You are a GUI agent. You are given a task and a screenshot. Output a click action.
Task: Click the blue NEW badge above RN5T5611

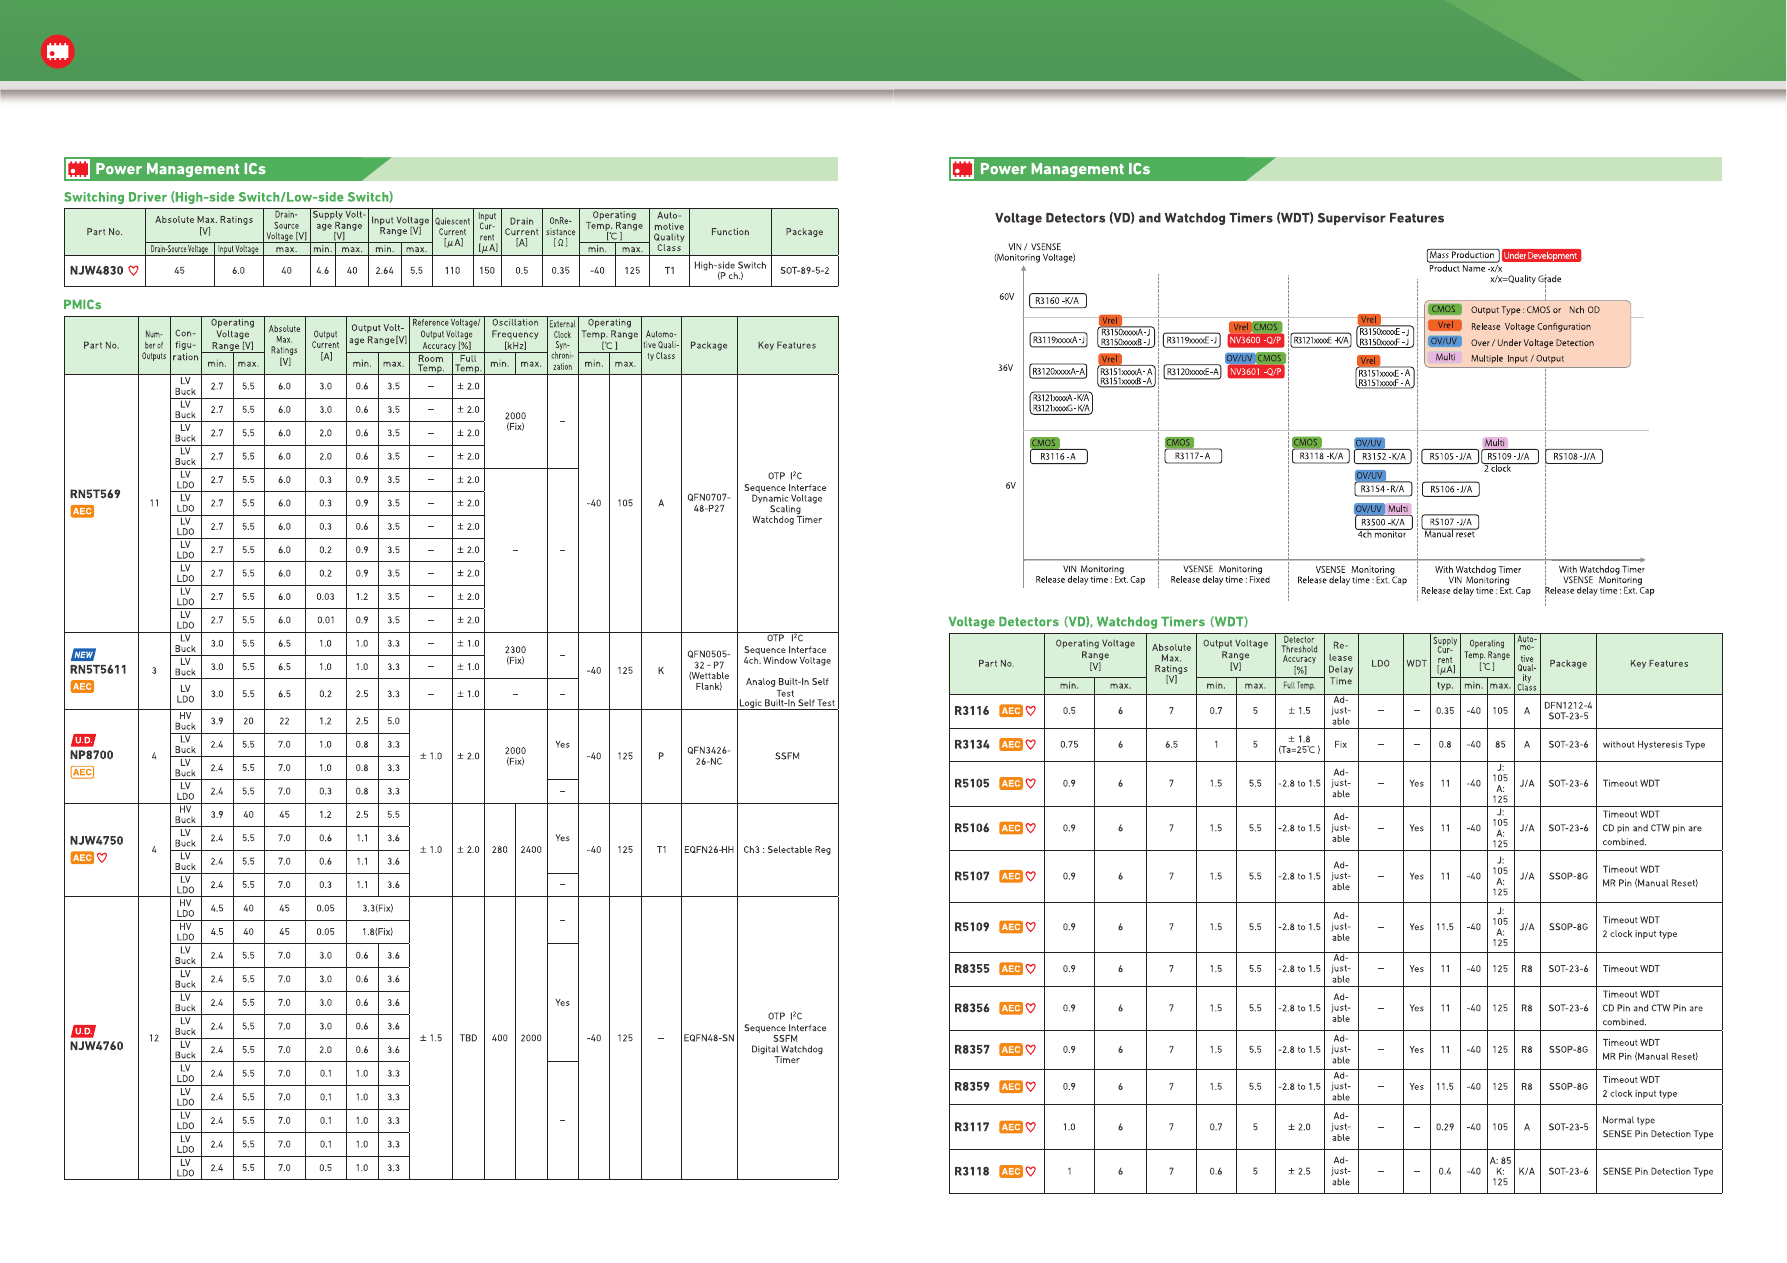tap(84, 655)
